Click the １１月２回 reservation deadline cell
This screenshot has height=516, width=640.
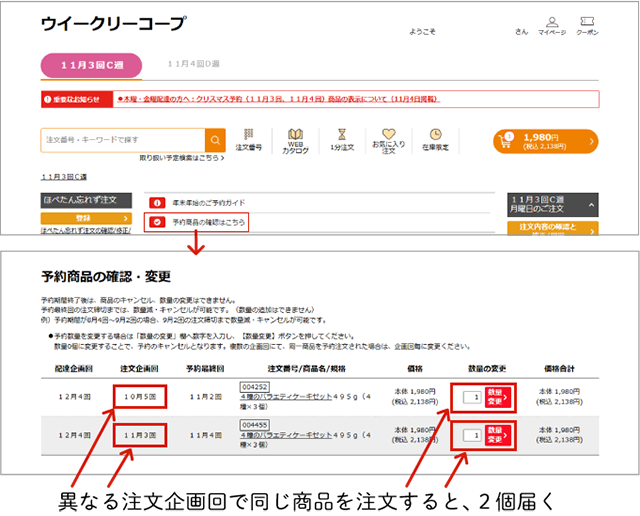(206, 397)
